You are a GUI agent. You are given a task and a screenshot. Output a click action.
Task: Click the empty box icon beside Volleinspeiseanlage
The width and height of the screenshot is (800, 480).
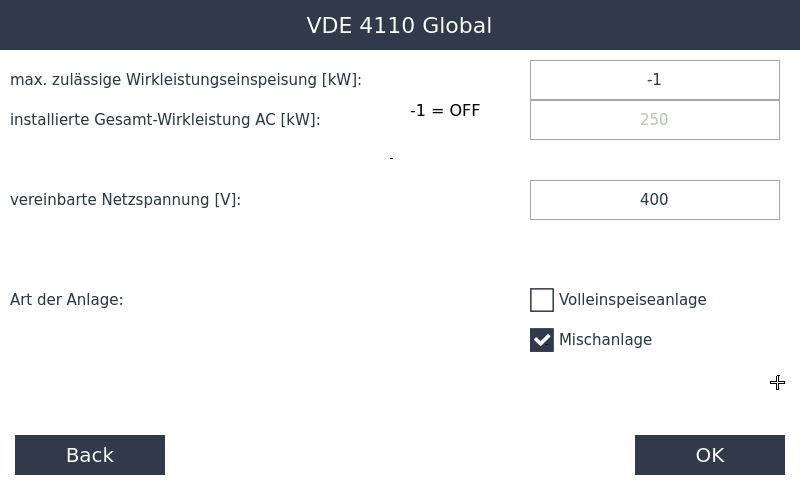(x=542, y=300)
